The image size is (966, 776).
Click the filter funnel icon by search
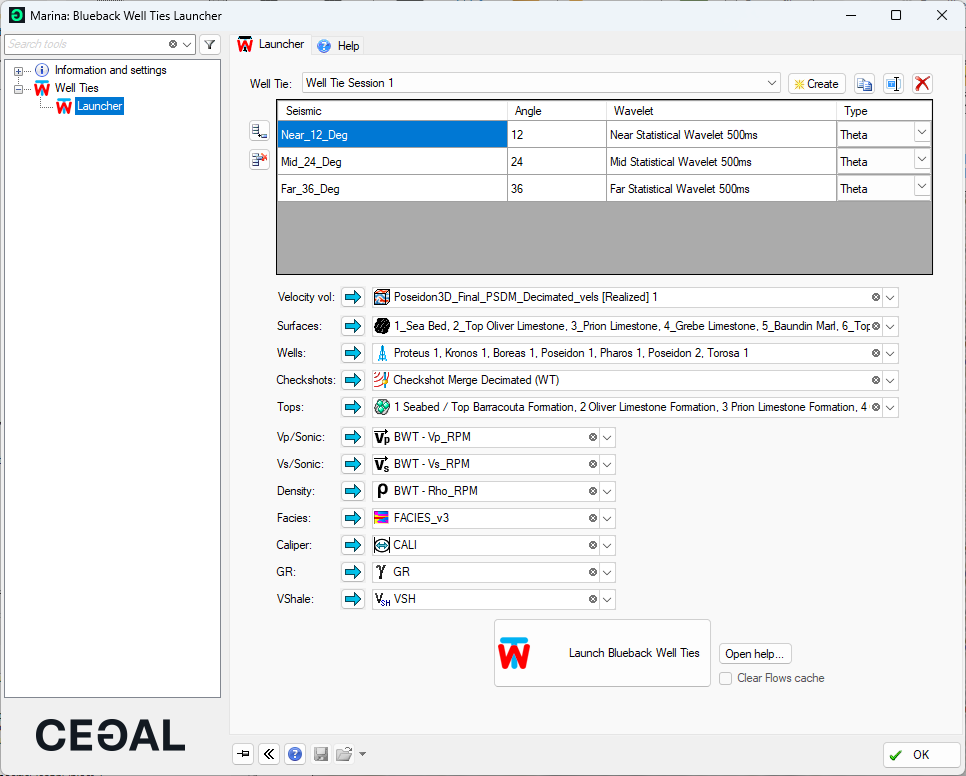pos(210,44)
